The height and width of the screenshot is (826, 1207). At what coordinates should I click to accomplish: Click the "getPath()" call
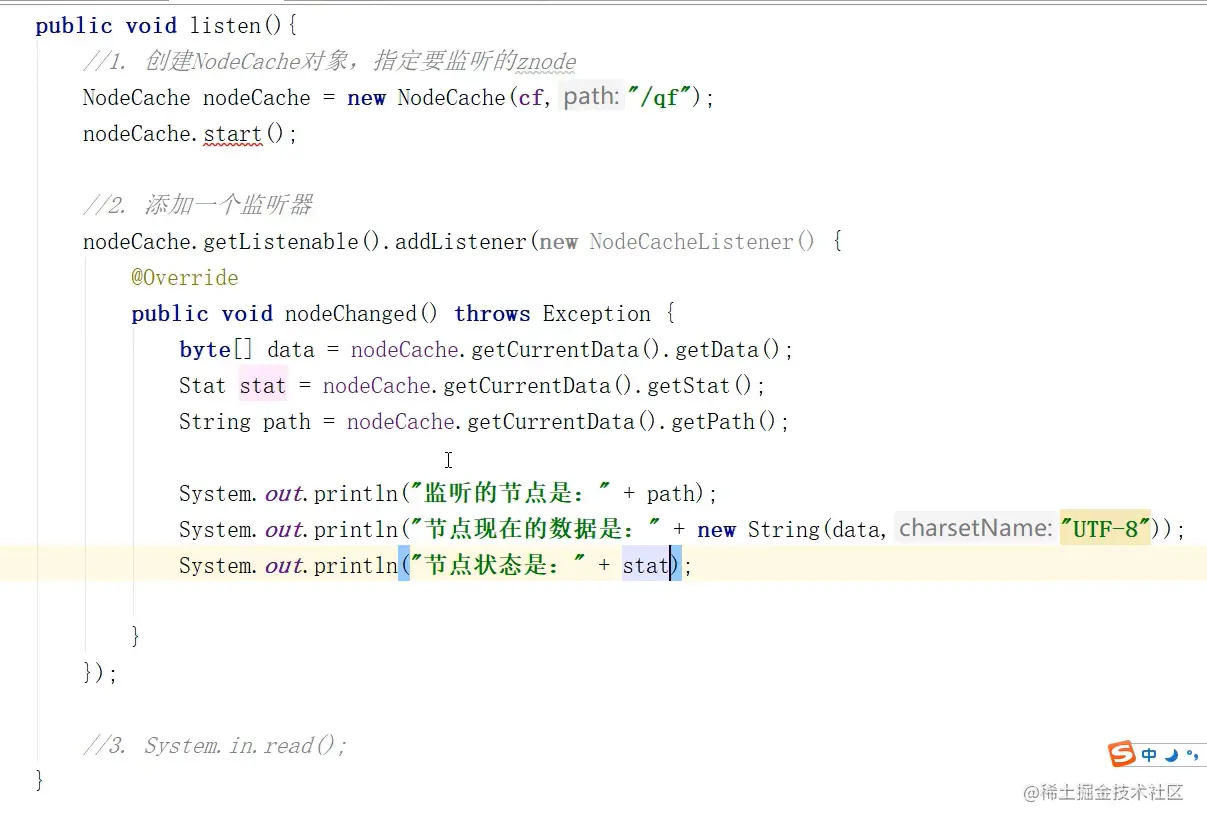725,422
